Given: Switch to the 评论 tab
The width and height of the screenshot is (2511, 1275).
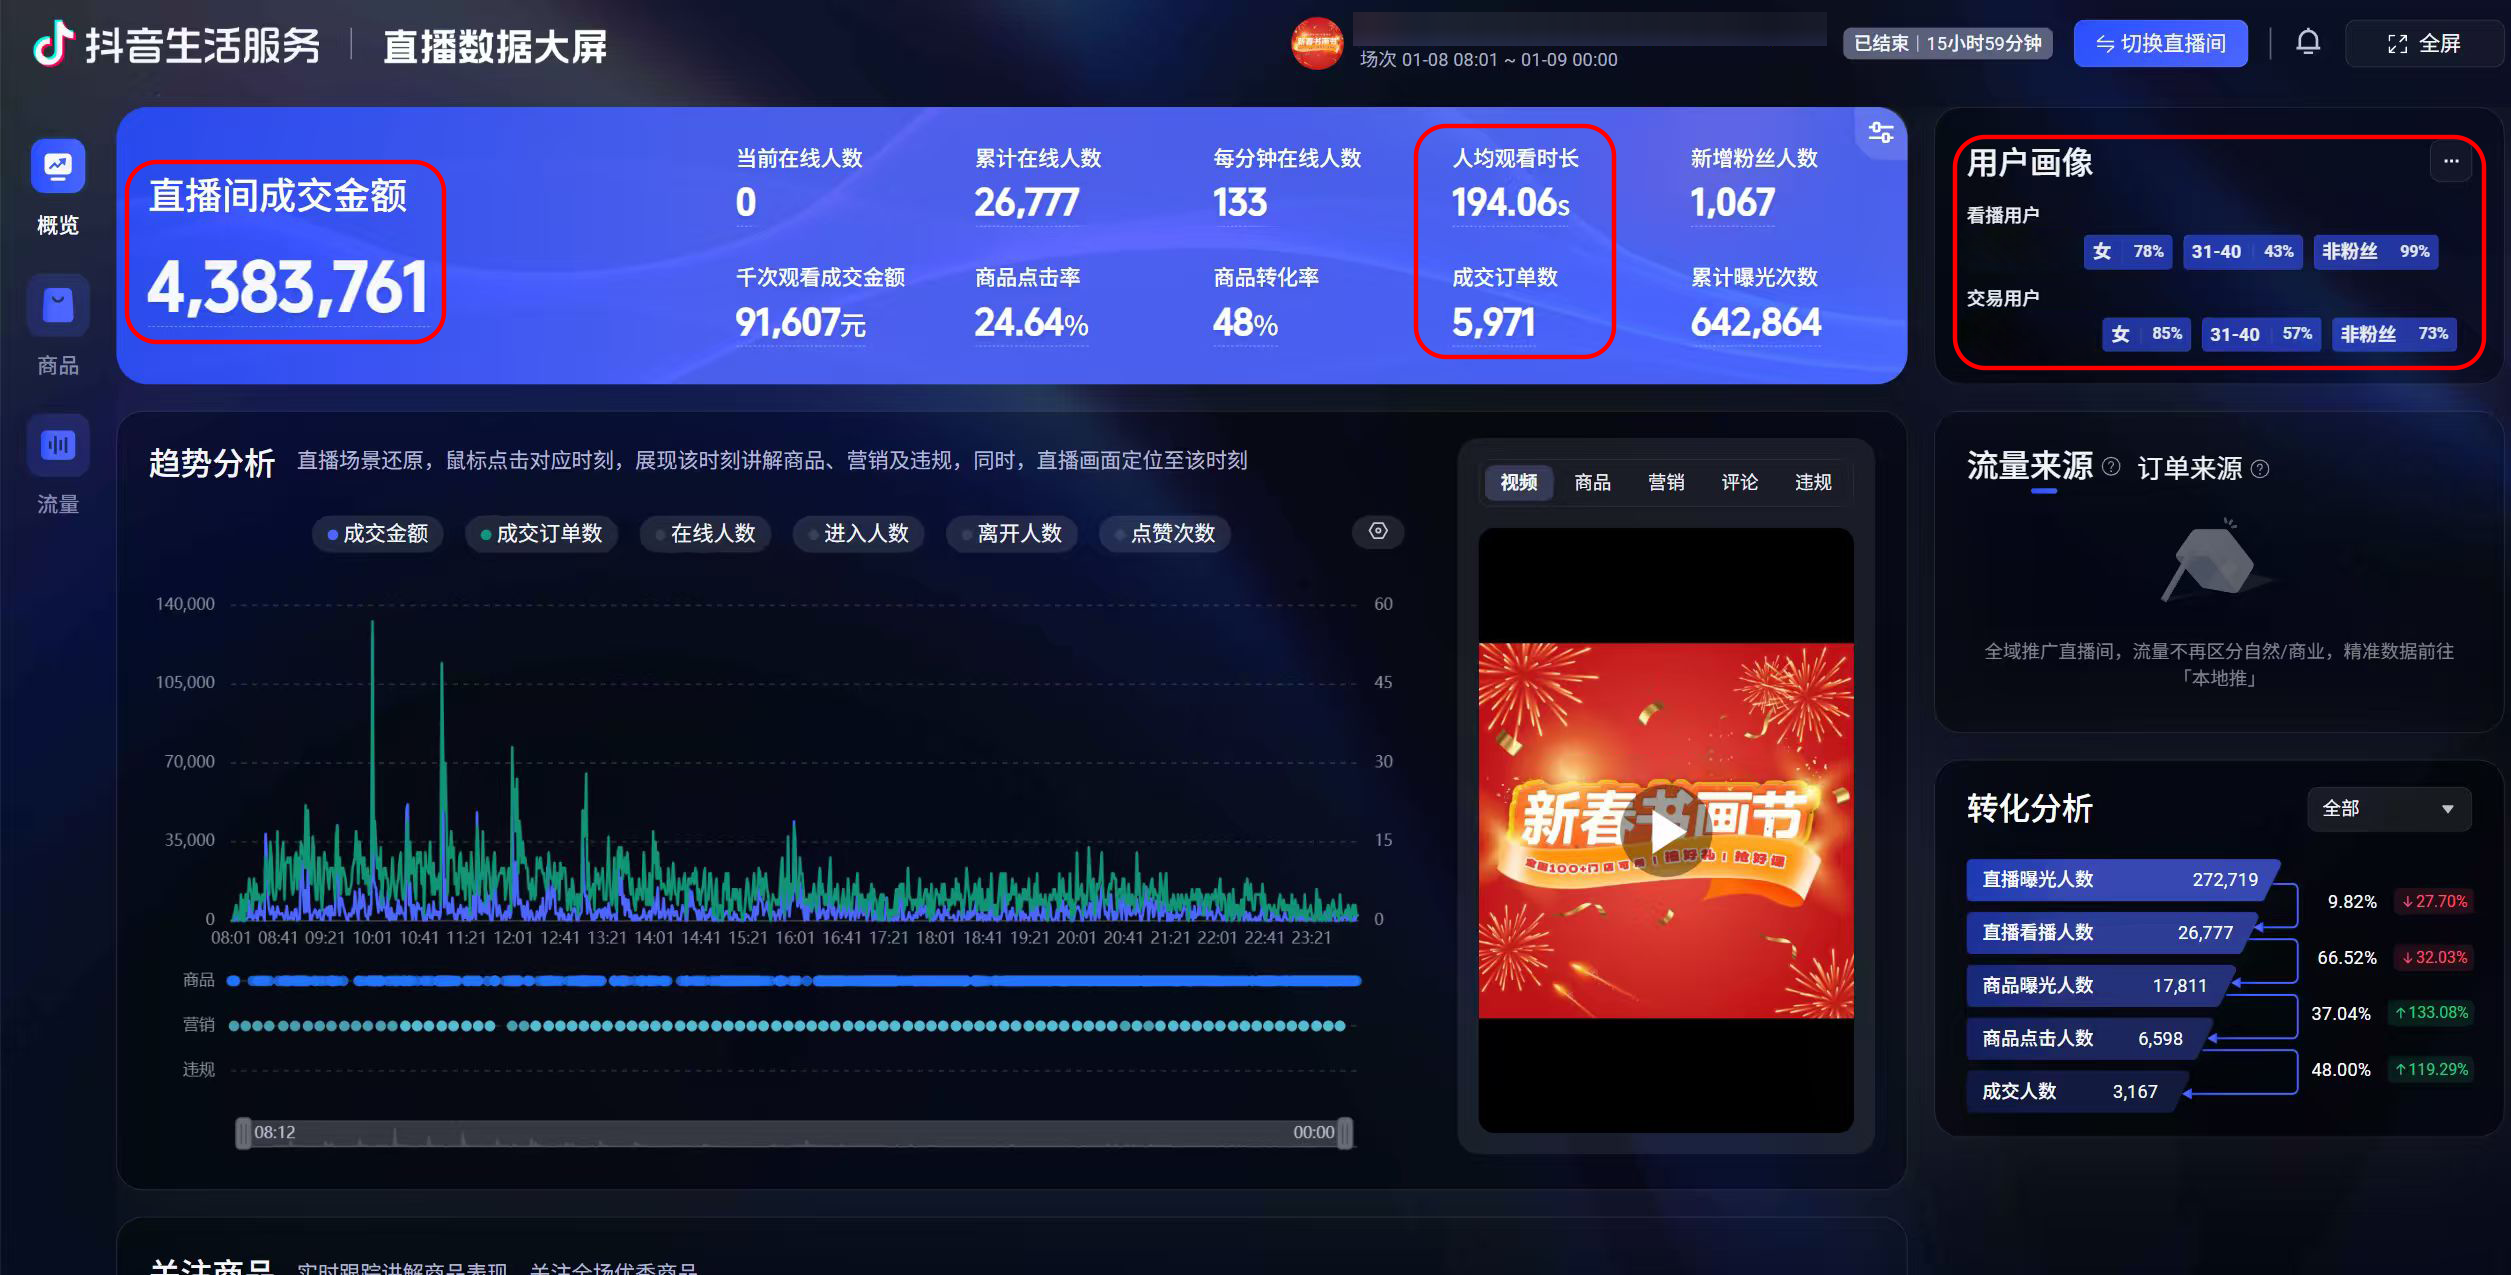Looking at the screenshot, I should click(x=1739, y=482).
